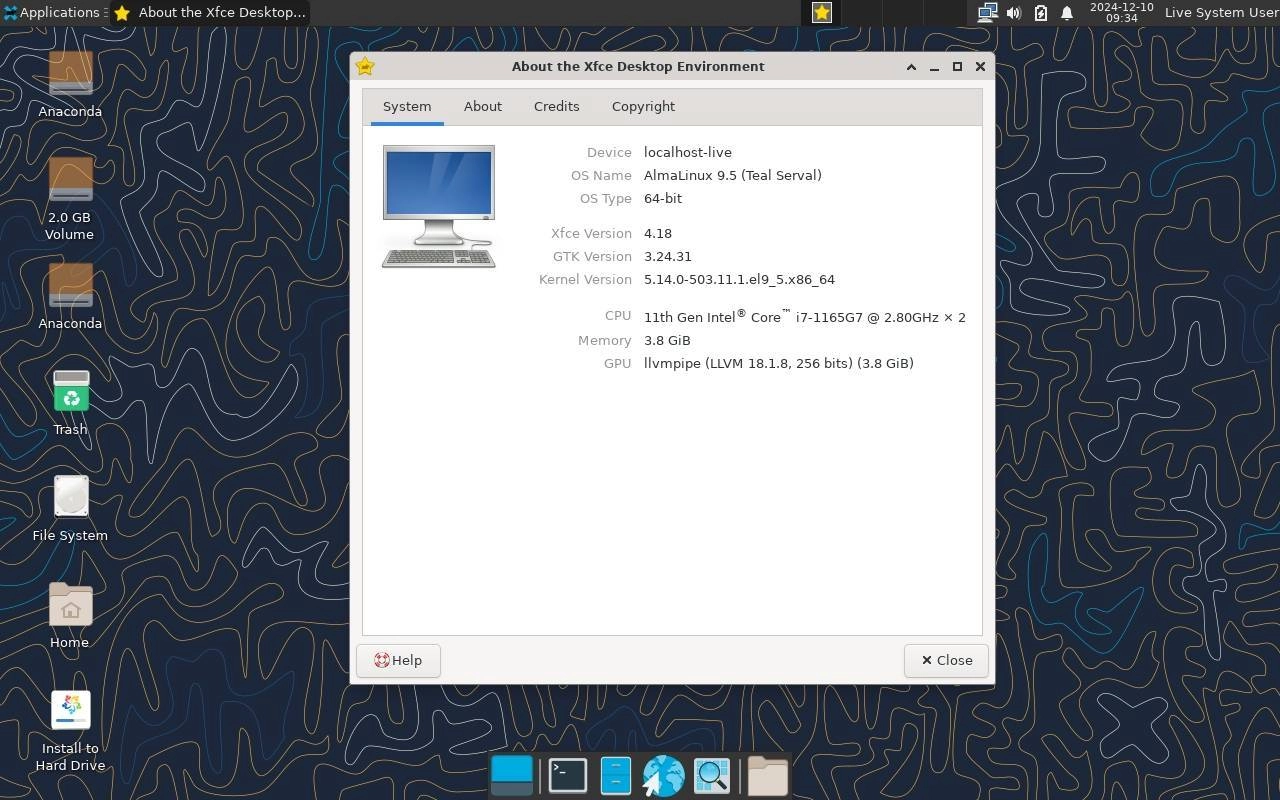The height and width of the screenshot is (800, 1280).
Task: Click the GPU llvmpipe value
Action: [x=779, y=363]
